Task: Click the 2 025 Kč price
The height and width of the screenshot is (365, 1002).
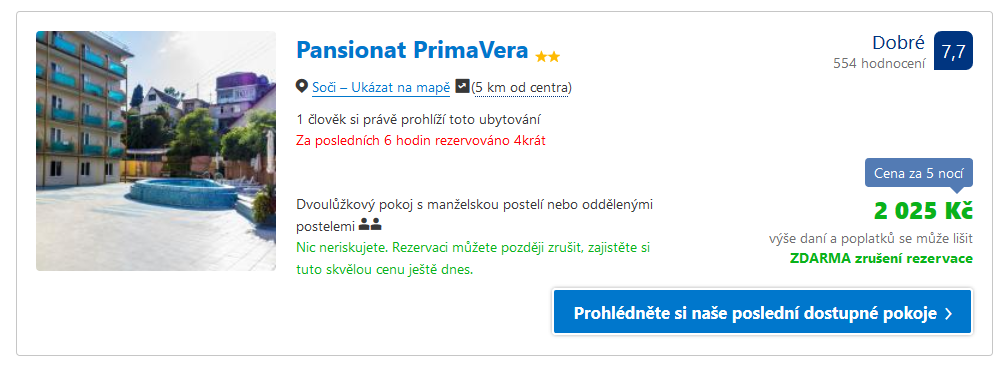Action: (x=923, y=210)
